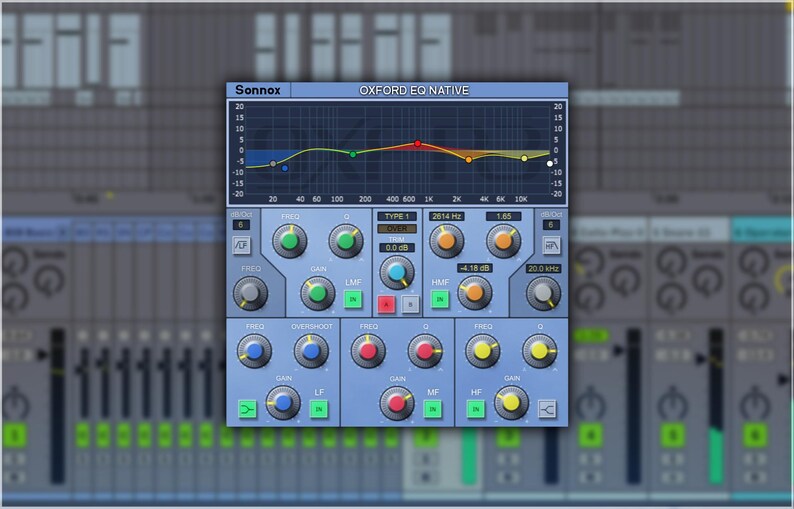
Task: Toggle the HMF band IN button
Action: coord(440,299)
